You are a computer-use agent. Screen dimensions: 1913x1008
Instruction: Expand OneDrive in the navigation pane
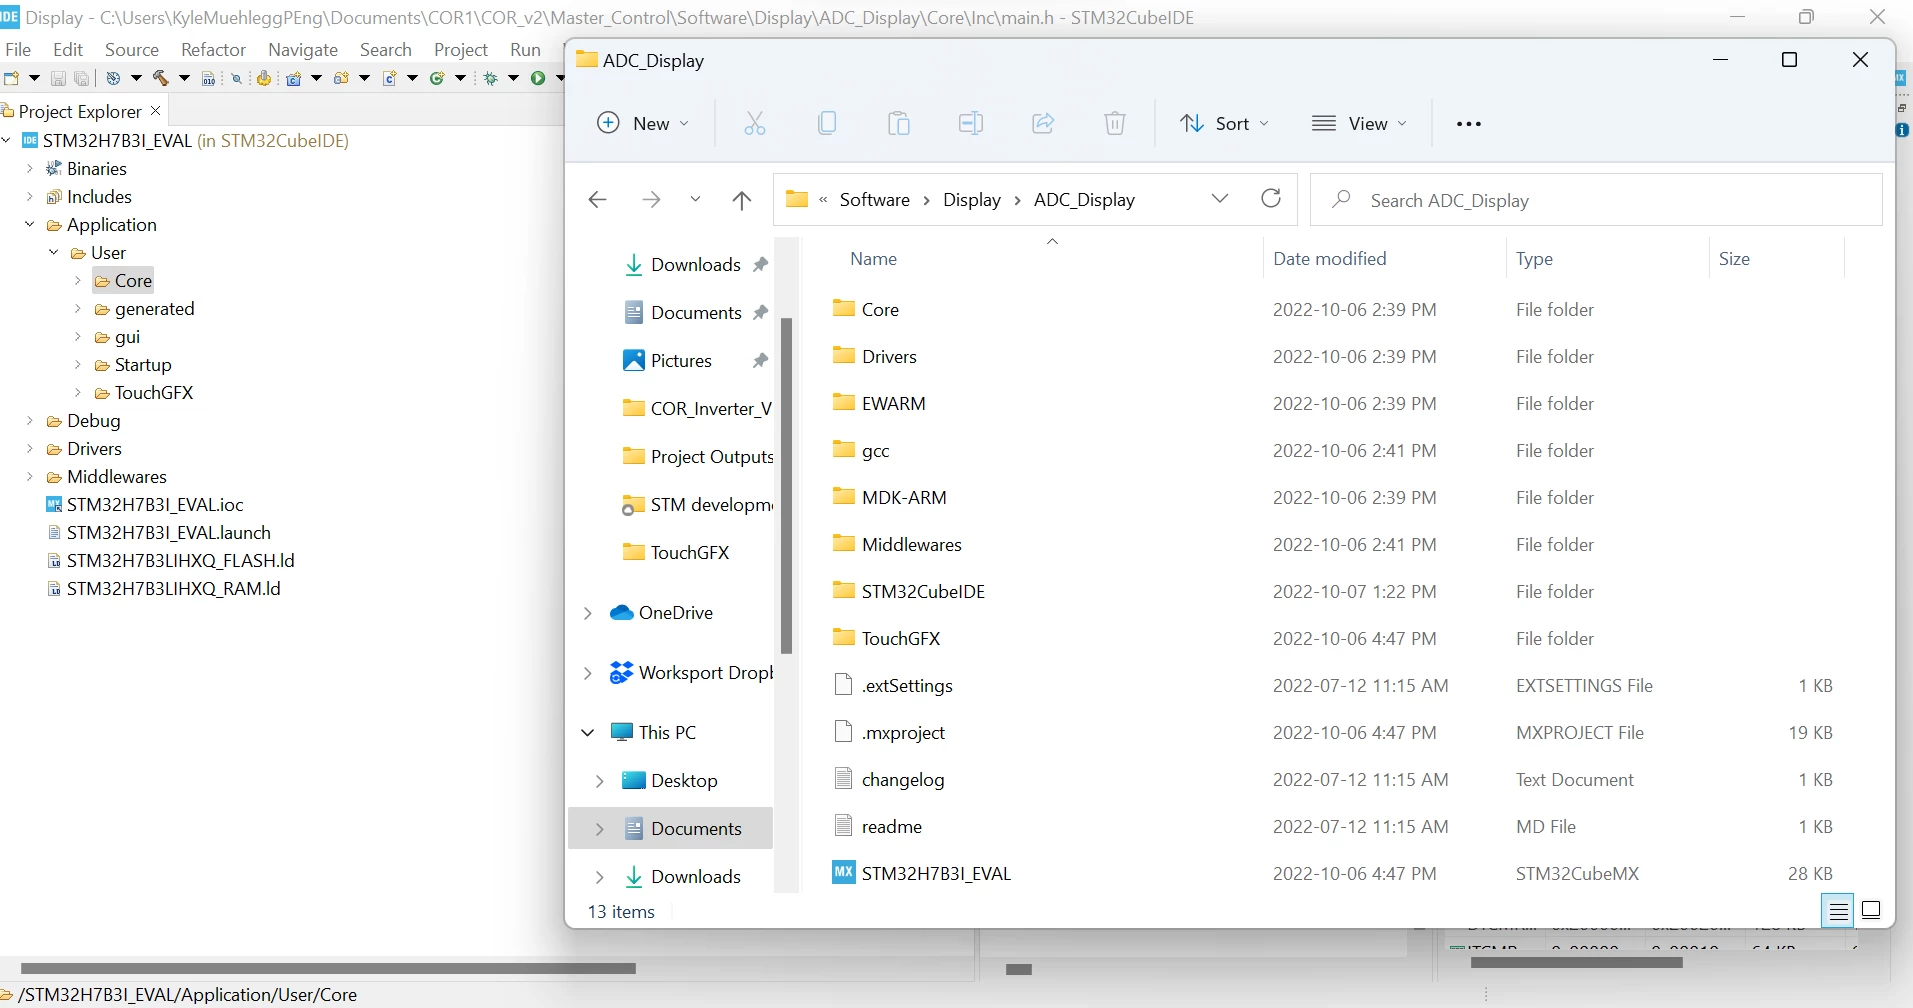pyautogui.click(x=587, y=613)
